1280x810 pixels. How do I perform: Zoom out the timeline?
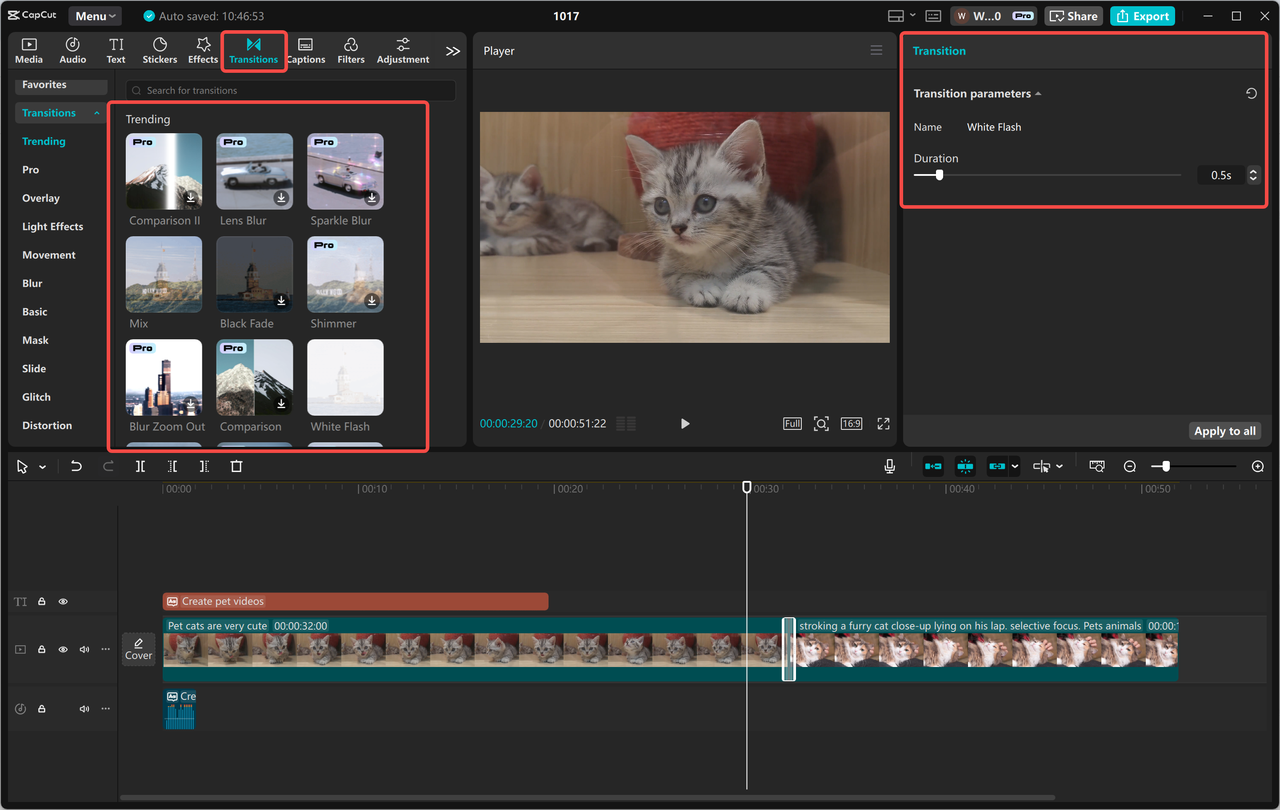pos(1130,467)
